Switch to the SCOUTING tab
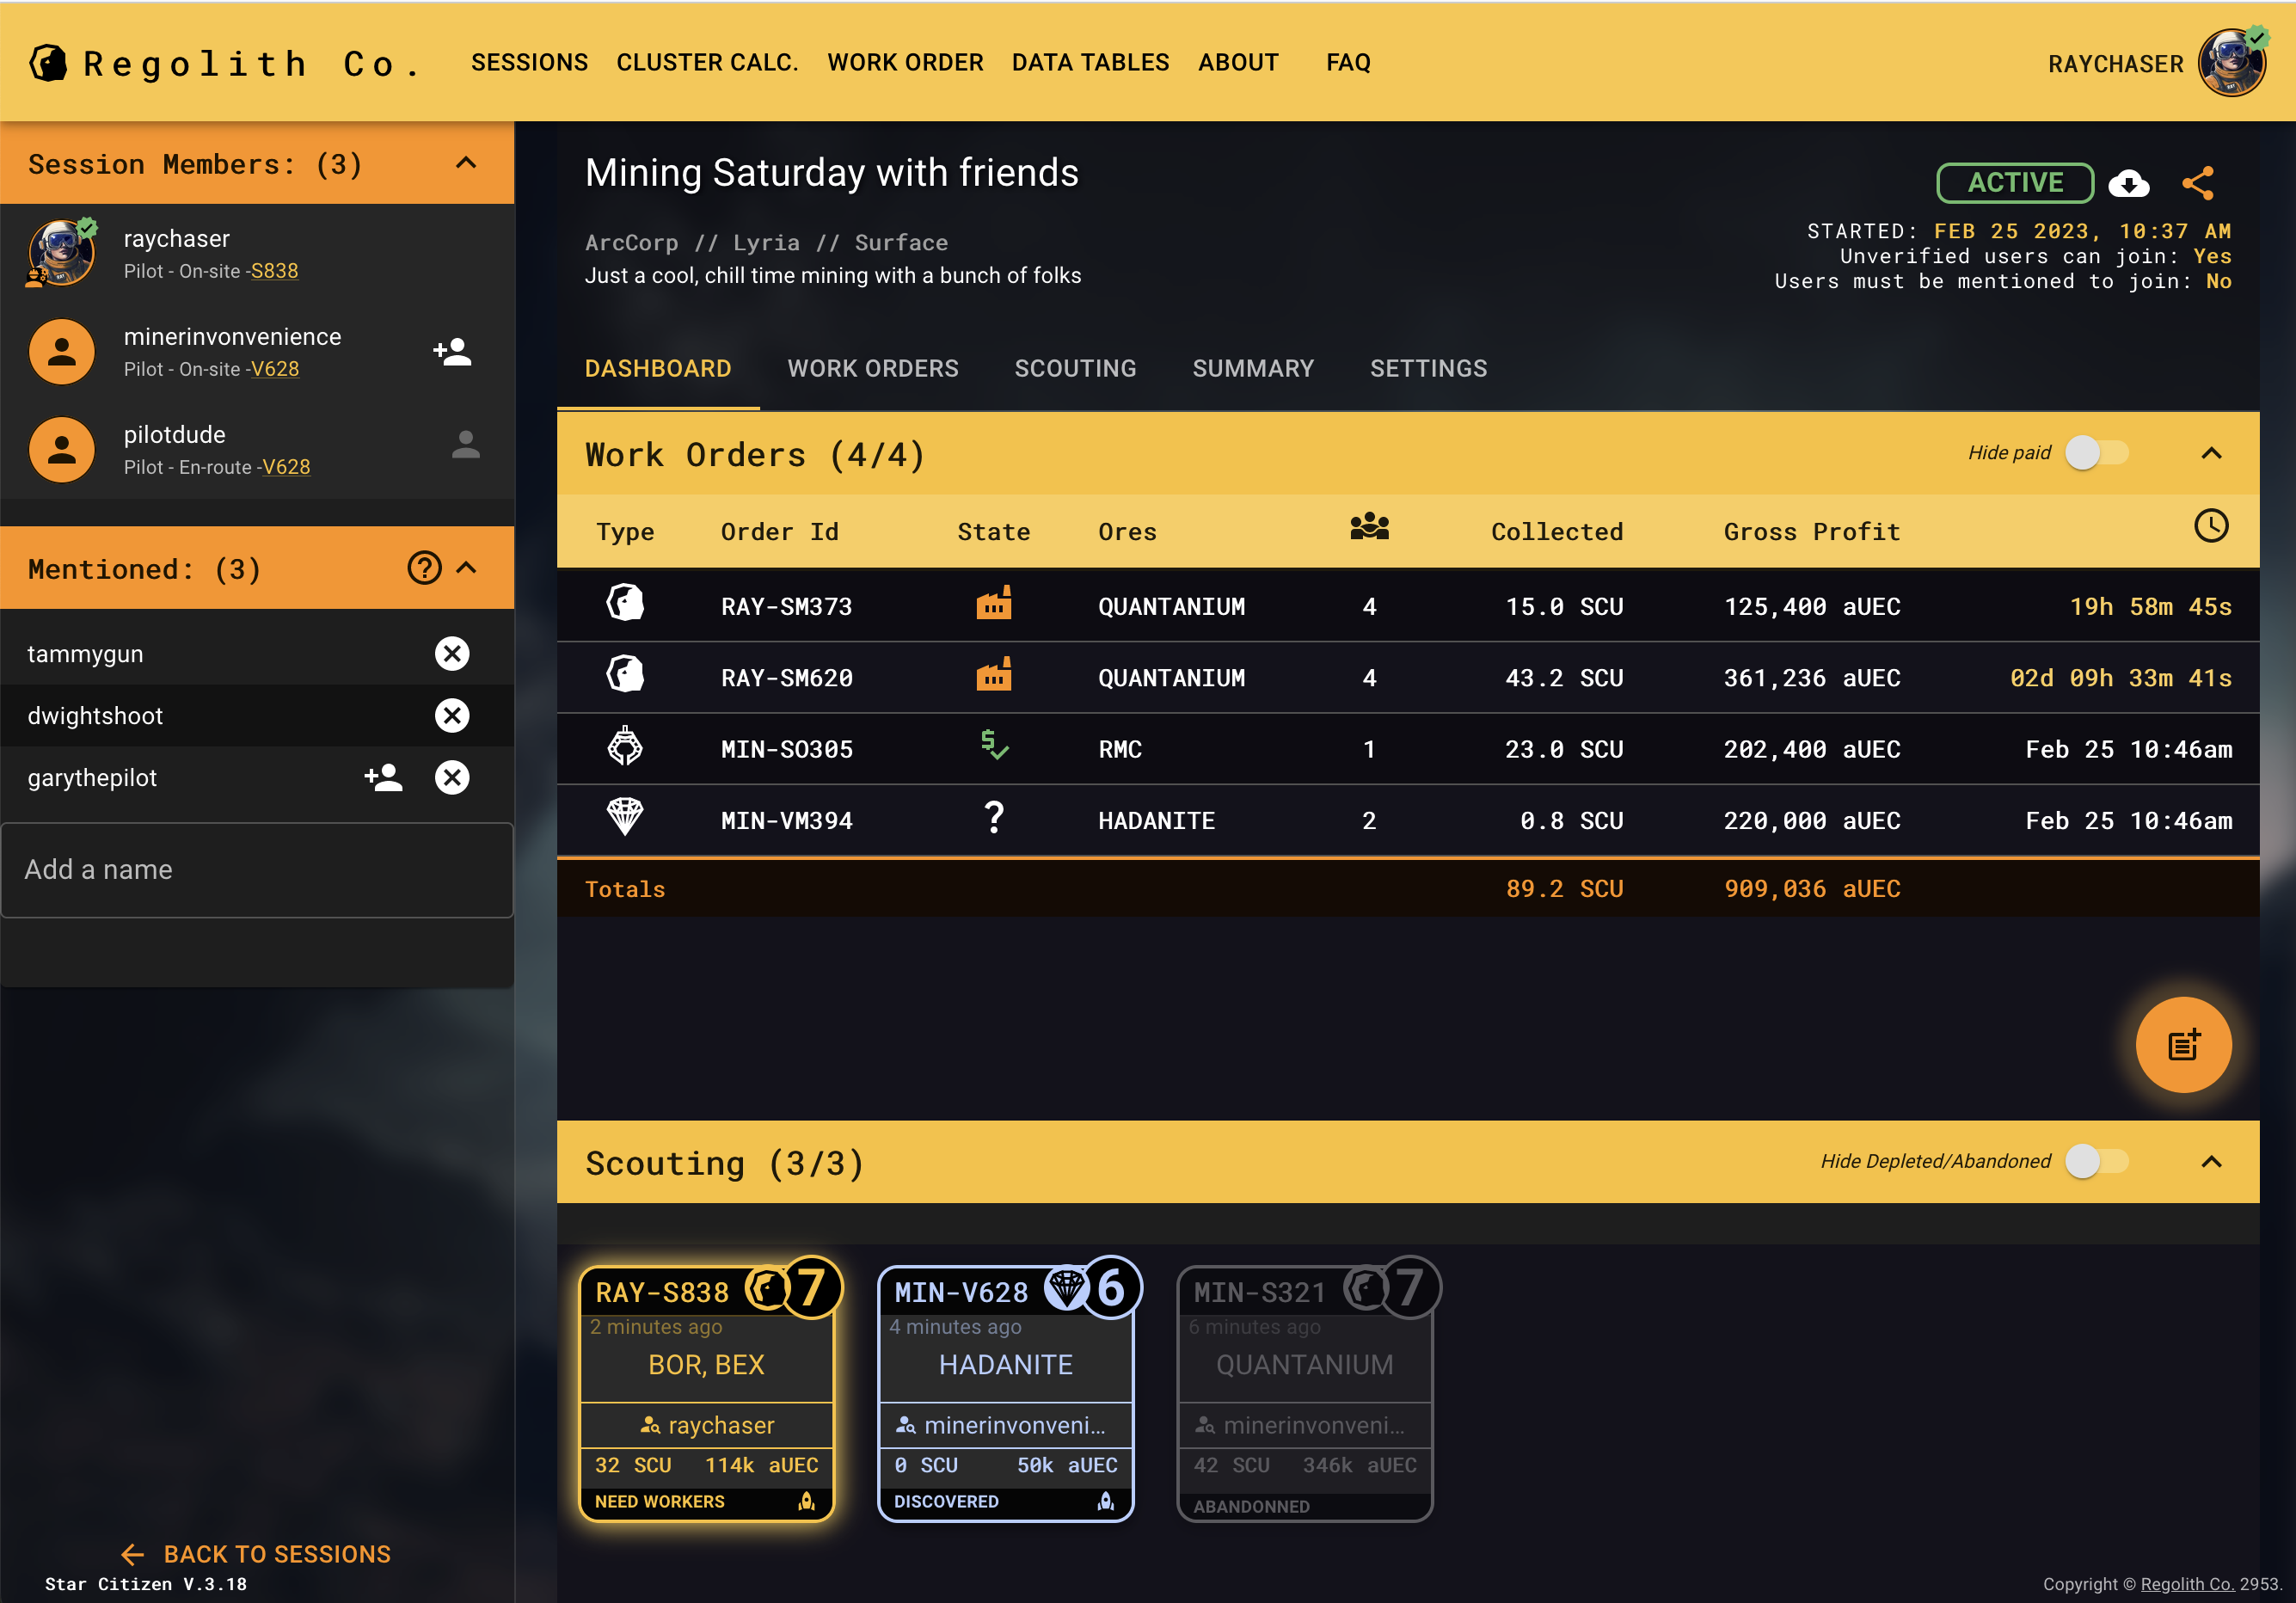Viewport: 2296px width, 1603px height. pyautogui.click(x=1075, y=368)
